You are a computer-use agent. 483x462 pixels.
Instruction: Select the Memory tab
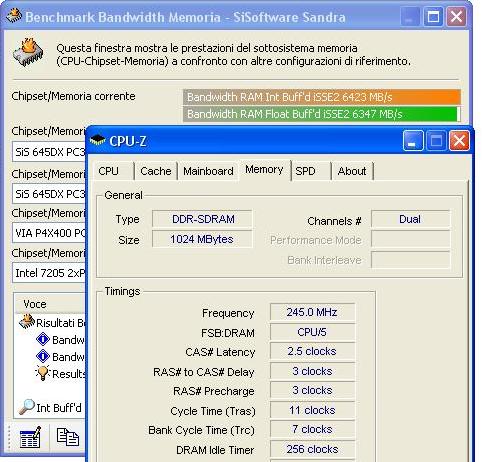[x=264, y=170]
